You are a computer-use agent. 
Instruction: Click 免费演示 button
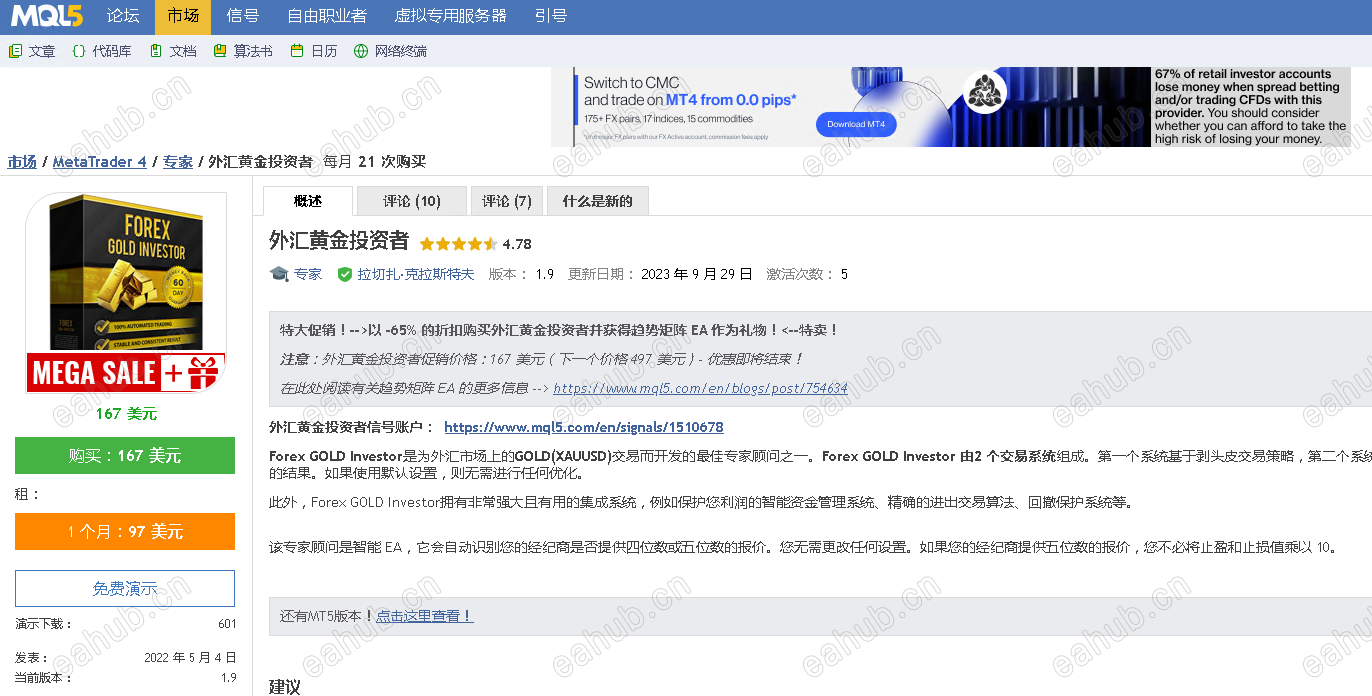point(125,589)
